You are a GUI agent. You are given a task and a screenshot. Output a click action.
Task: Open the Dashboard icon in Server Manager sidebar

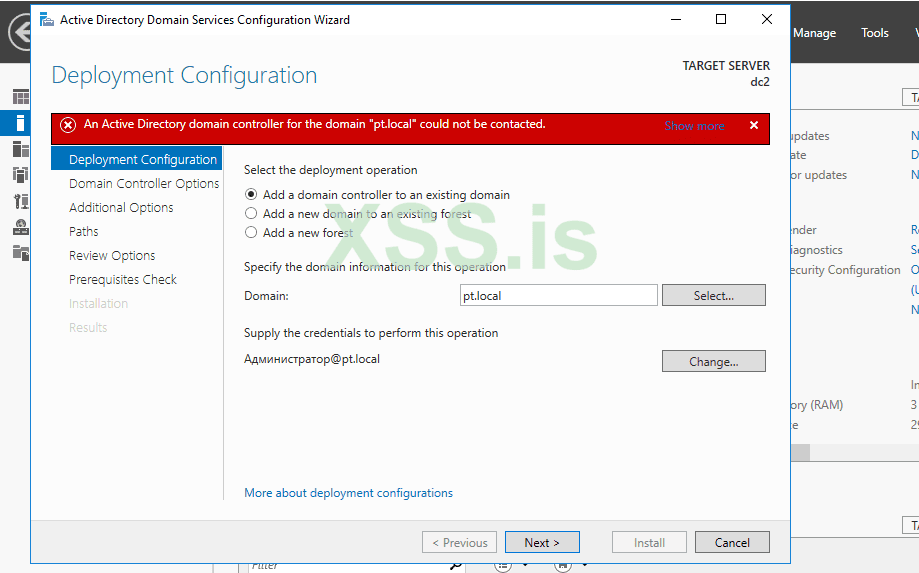pyautogui.click(x=21, y=97)
